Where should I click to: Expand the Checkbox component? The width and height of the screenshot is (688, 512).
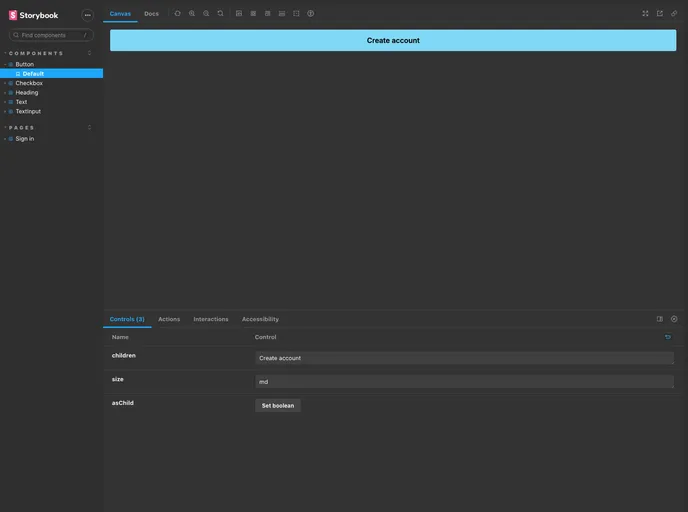[x=29, y=83]
